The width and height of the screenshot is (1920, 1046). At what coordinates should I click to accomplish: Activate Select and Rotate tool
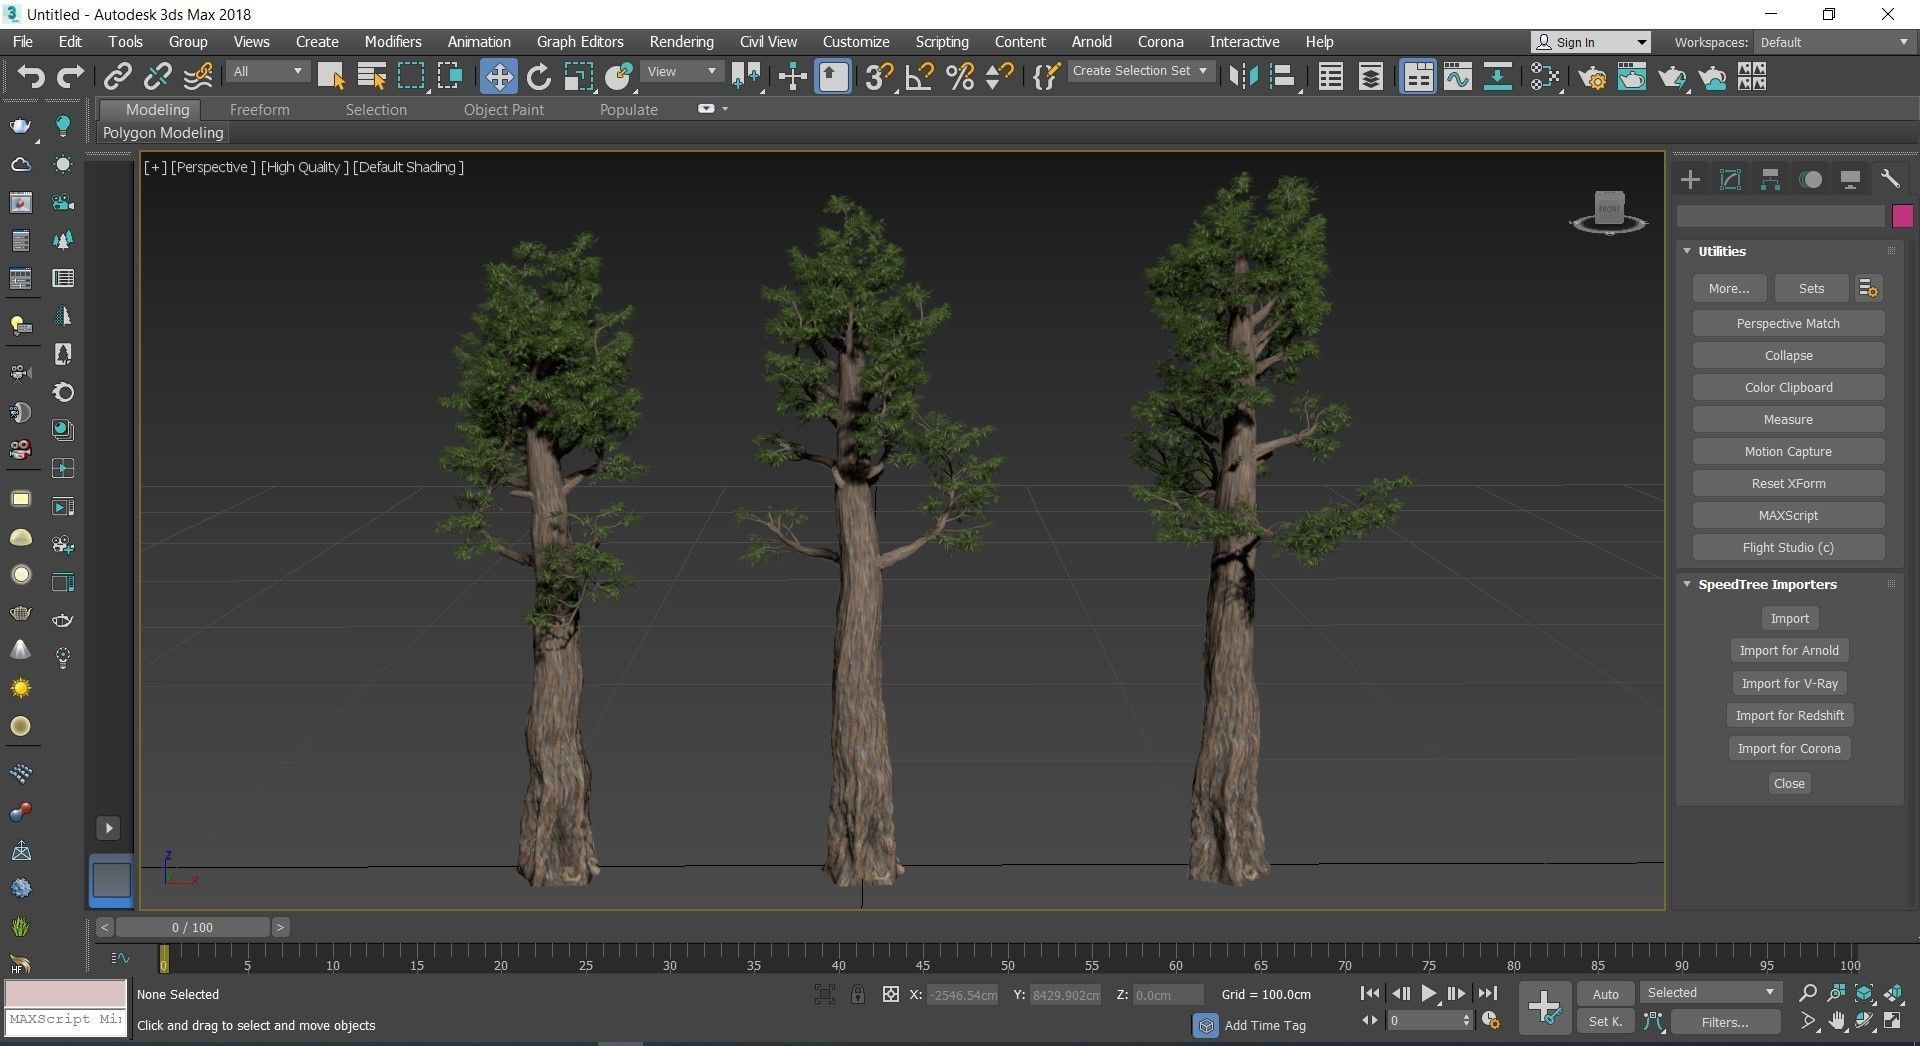pyautogui.click(x=539, y=76)
